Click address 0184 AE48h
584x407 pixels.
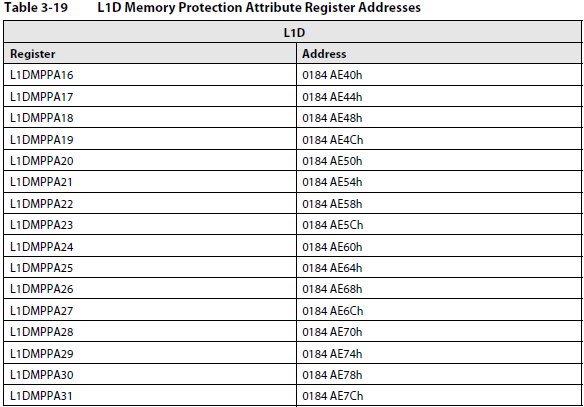click(332, 118)
